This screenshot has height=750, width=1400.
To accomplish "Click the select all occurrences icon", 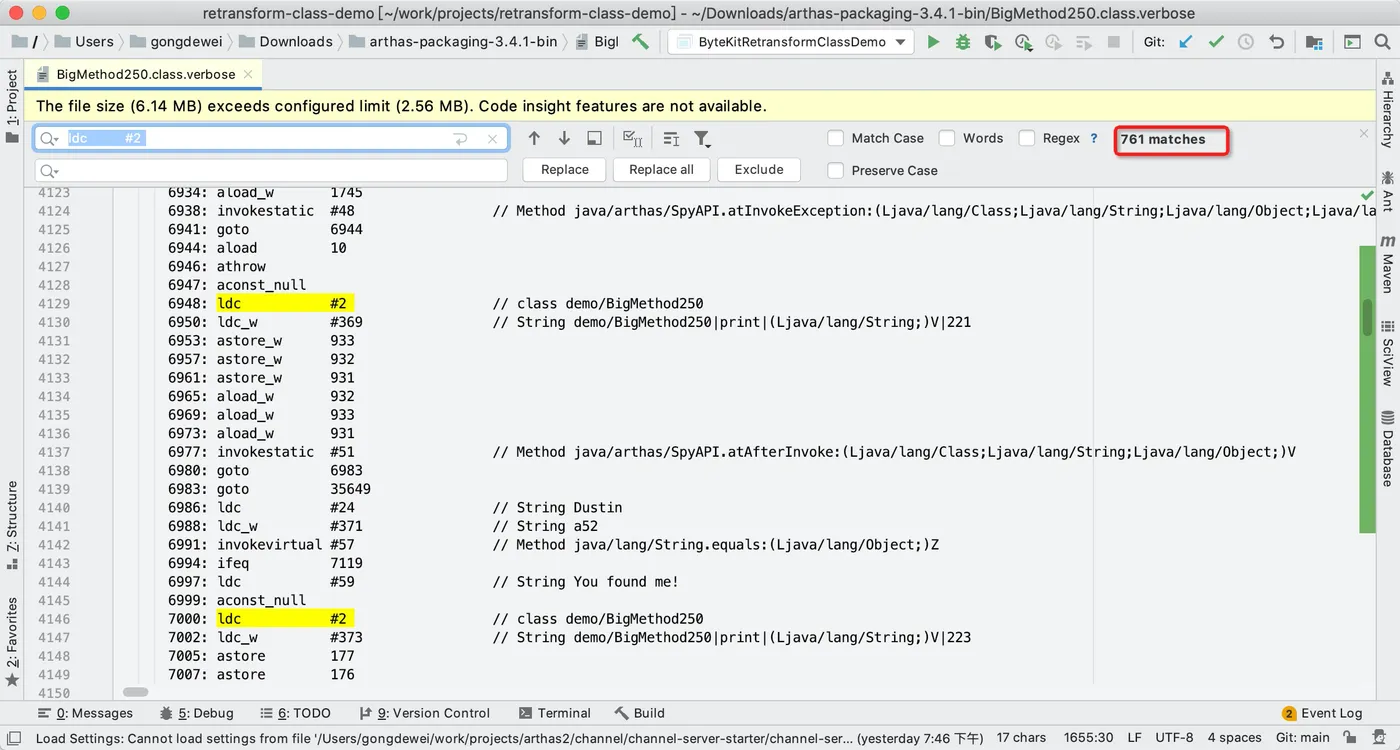I will coord(632,139).
